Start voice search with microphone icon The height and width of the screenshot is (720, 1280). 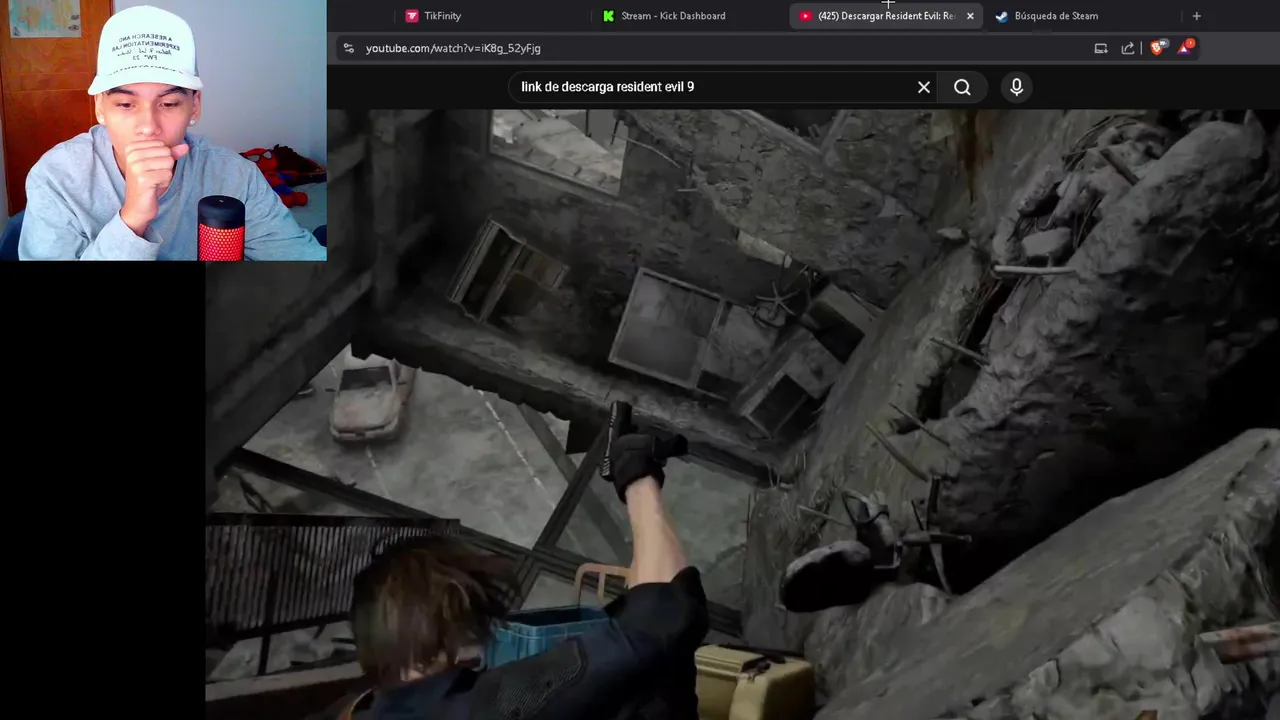pyautogui.click(x=1016, y=87)
